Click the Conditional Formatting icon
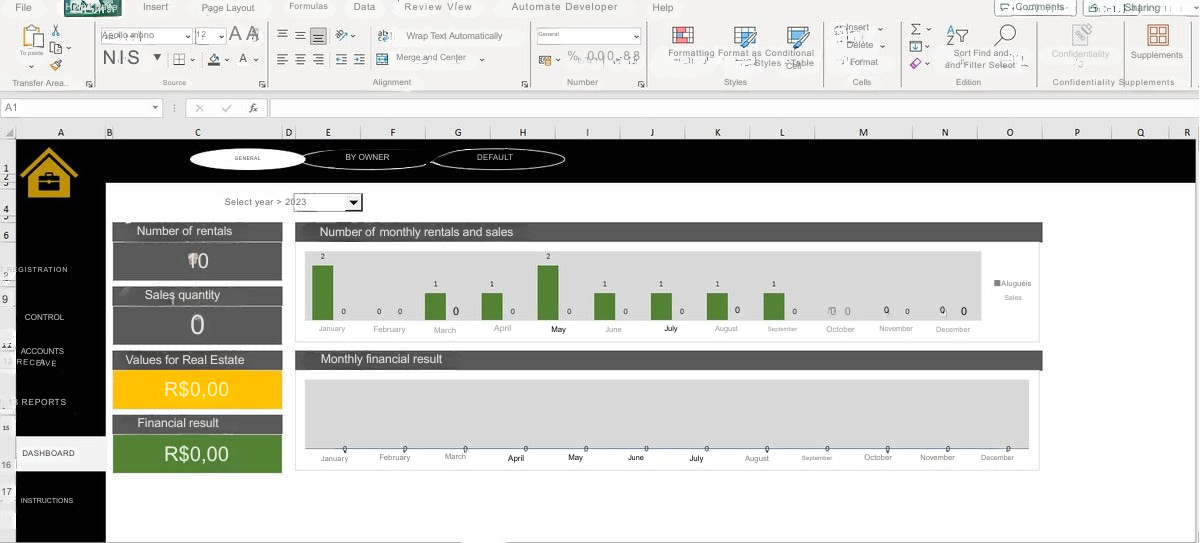The image size is (1200, 543). [798, 37]
